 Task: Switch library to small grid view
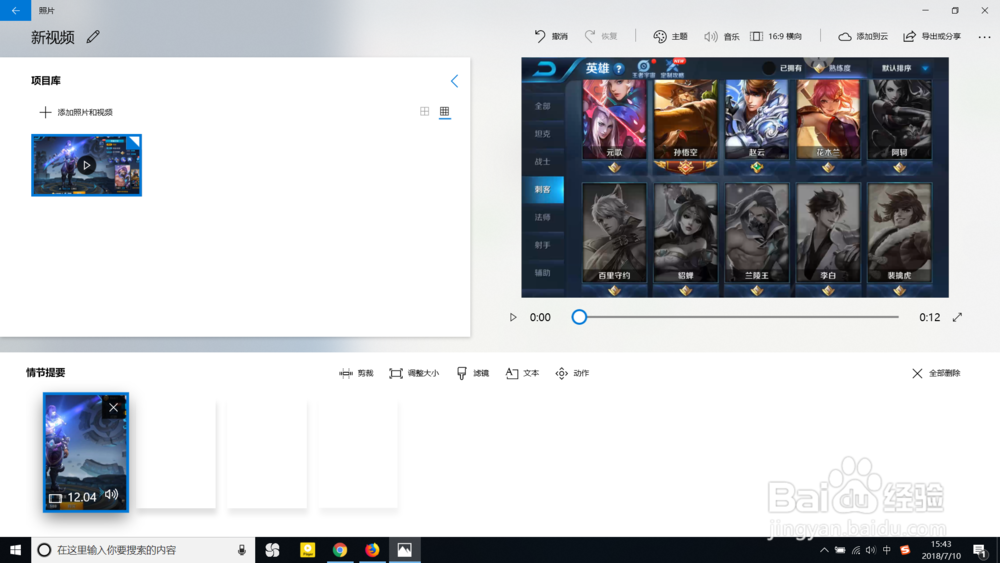pyautogui.click(x=445, y=112)
